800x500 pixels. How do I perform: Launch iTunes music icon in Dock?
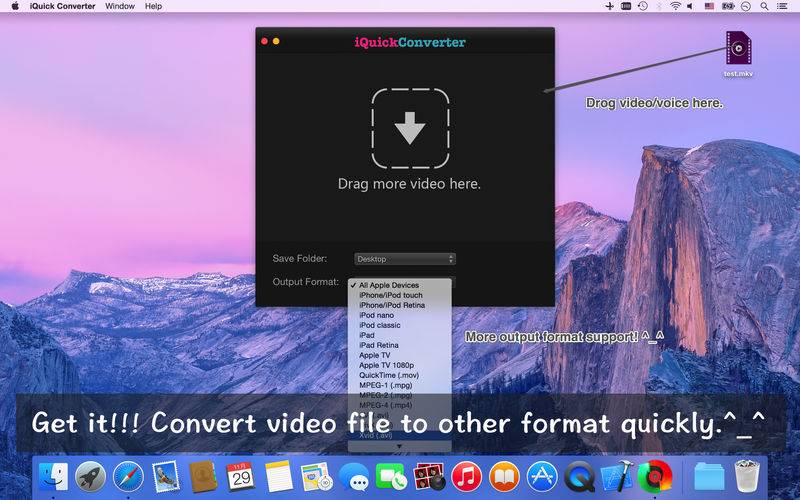pos(466,477)
